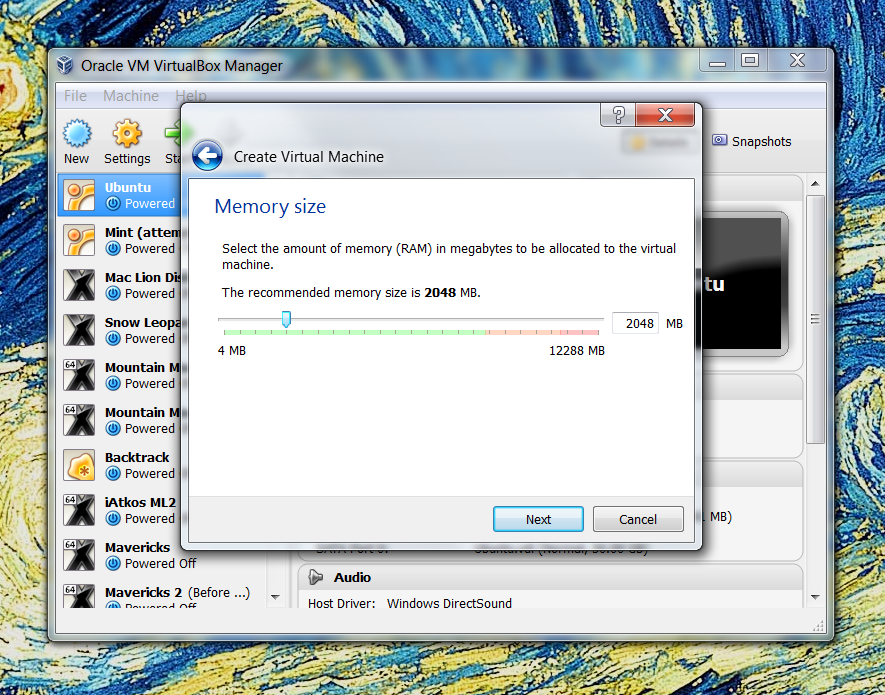Click the Powered Off status icon under Mavericks
Image resolution: width=885 pixels, height=695 pixels.
point(113,563)
